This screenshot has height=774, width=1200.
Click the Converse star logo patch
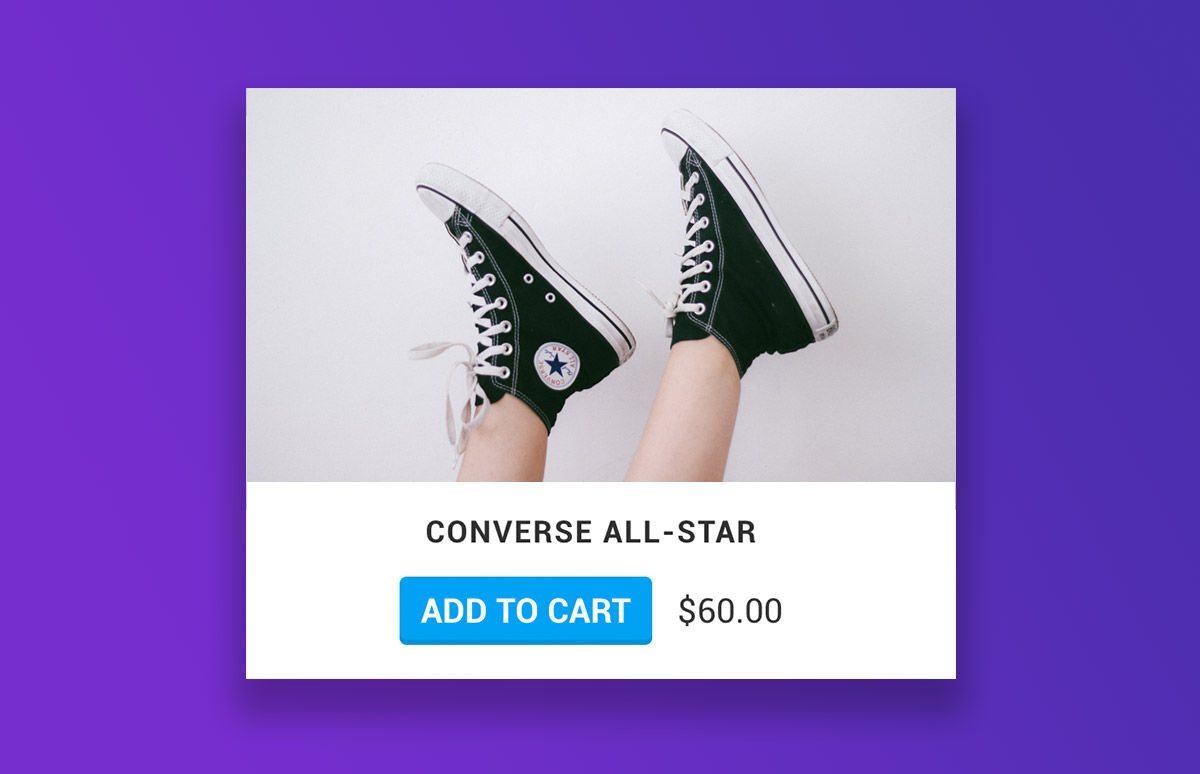(556, 366)
